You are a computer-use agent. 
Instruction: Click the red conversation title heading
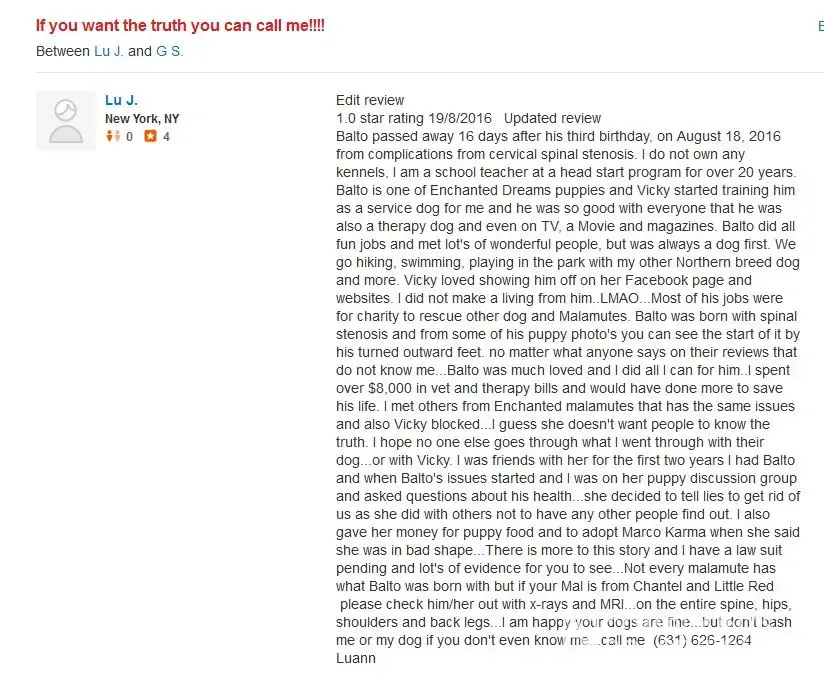[180, 25]
